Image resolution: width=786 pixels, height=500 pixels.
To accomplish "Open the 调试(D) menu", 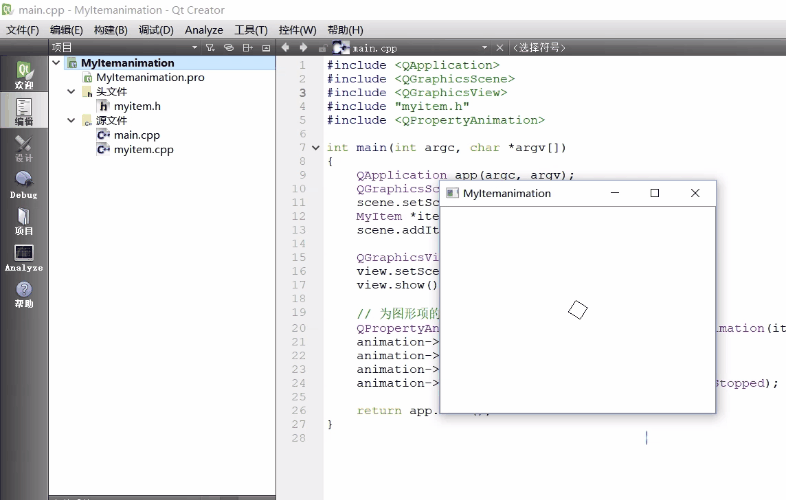I will (x=156, y=30).
